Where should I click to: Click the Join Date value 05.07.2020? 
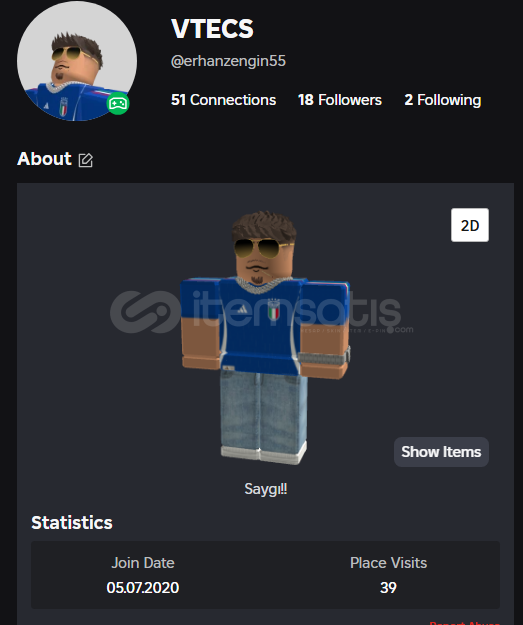143,588
